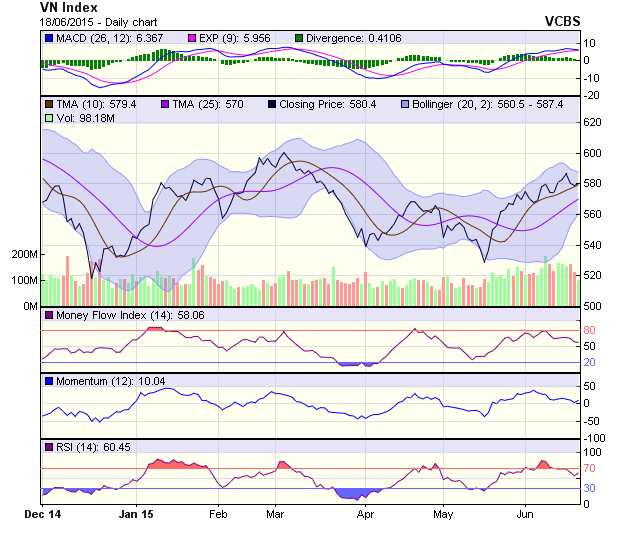Screen dimensions: 620x535
Task: Click the RSI (14) legend swatch
Action: point(49,448)
